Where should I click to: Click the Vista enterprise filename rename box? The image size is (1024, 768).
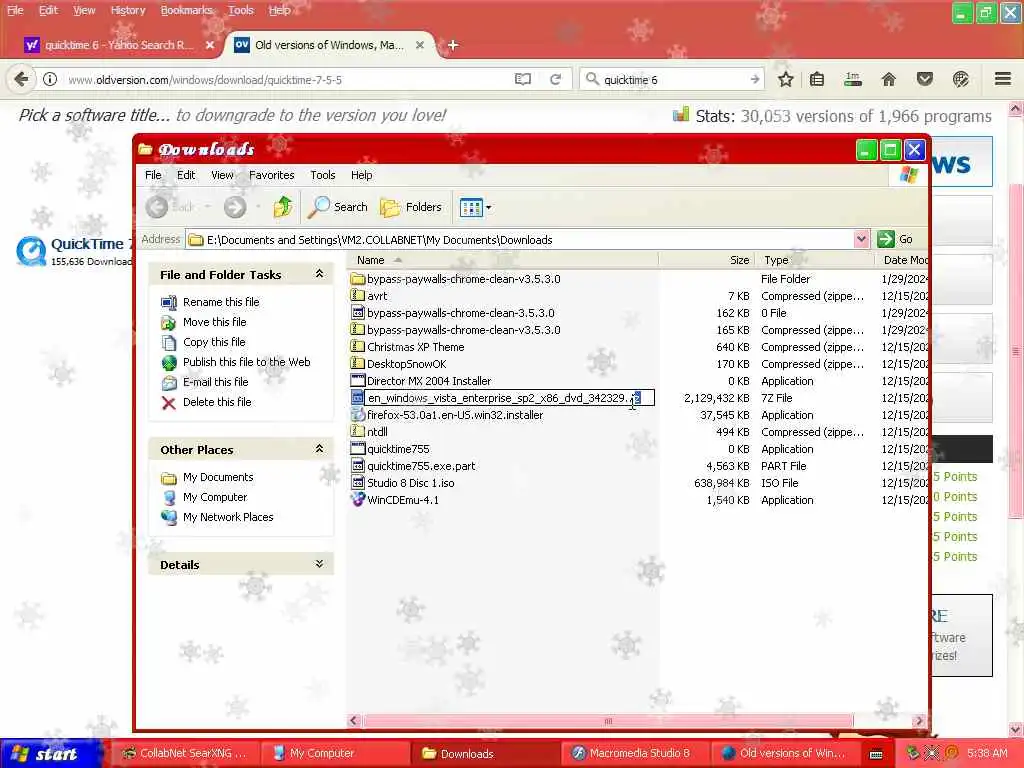click(x=509, y=398)
